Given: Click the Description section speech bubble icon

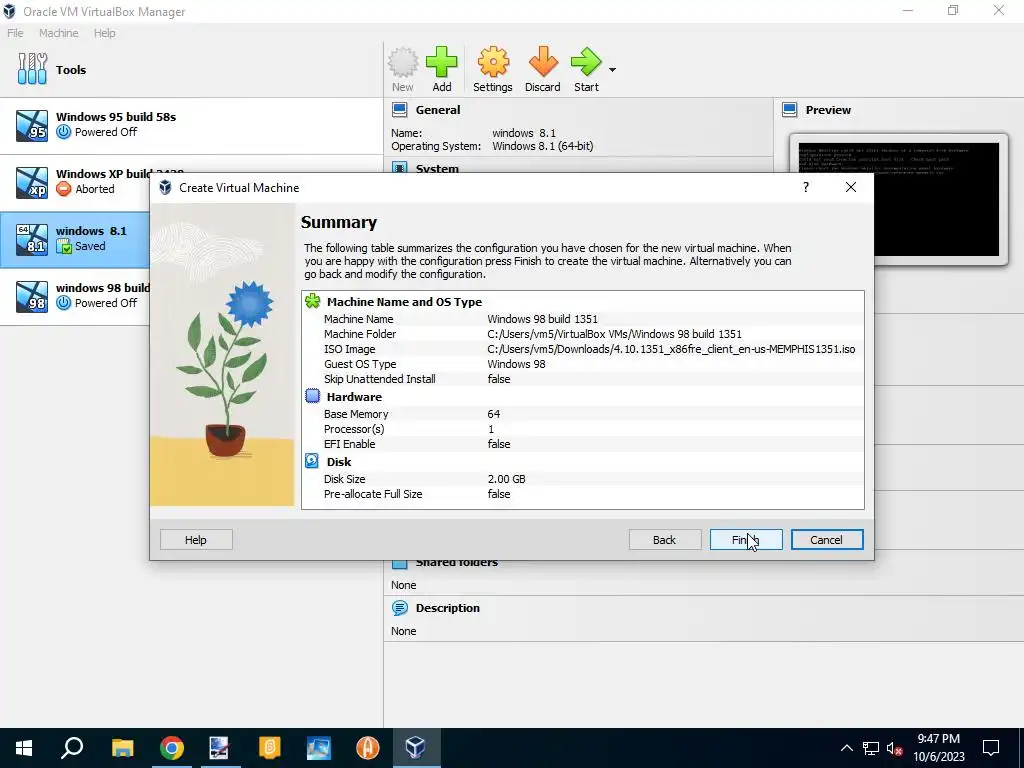Looking at the screenshot, I should point(400,607).
